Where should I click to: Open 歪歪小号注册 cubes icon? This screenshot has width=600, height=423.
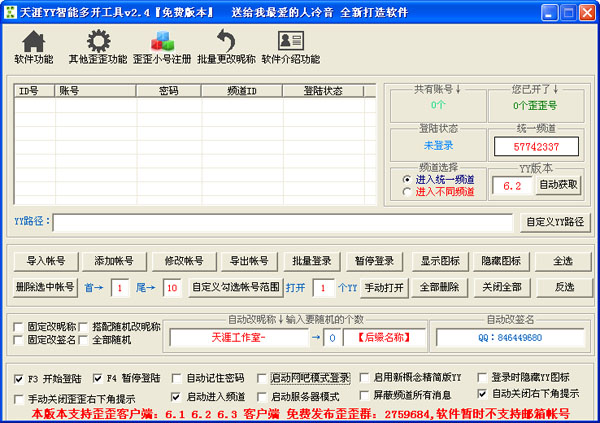pos(162,41)
